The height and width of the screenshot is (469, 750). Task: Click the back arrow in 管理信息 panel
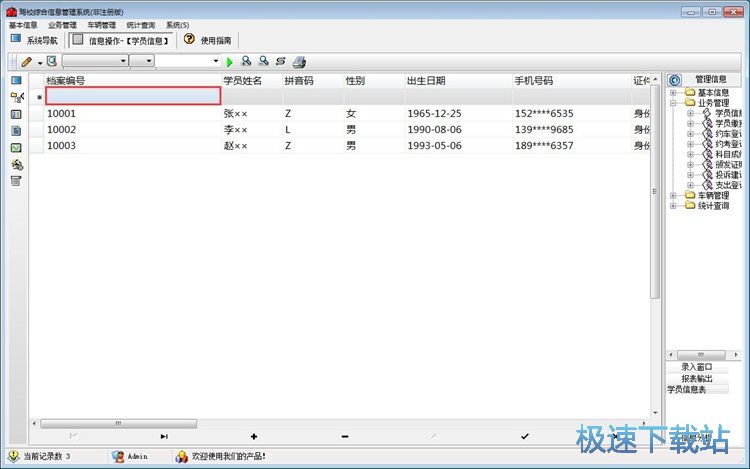674,80
